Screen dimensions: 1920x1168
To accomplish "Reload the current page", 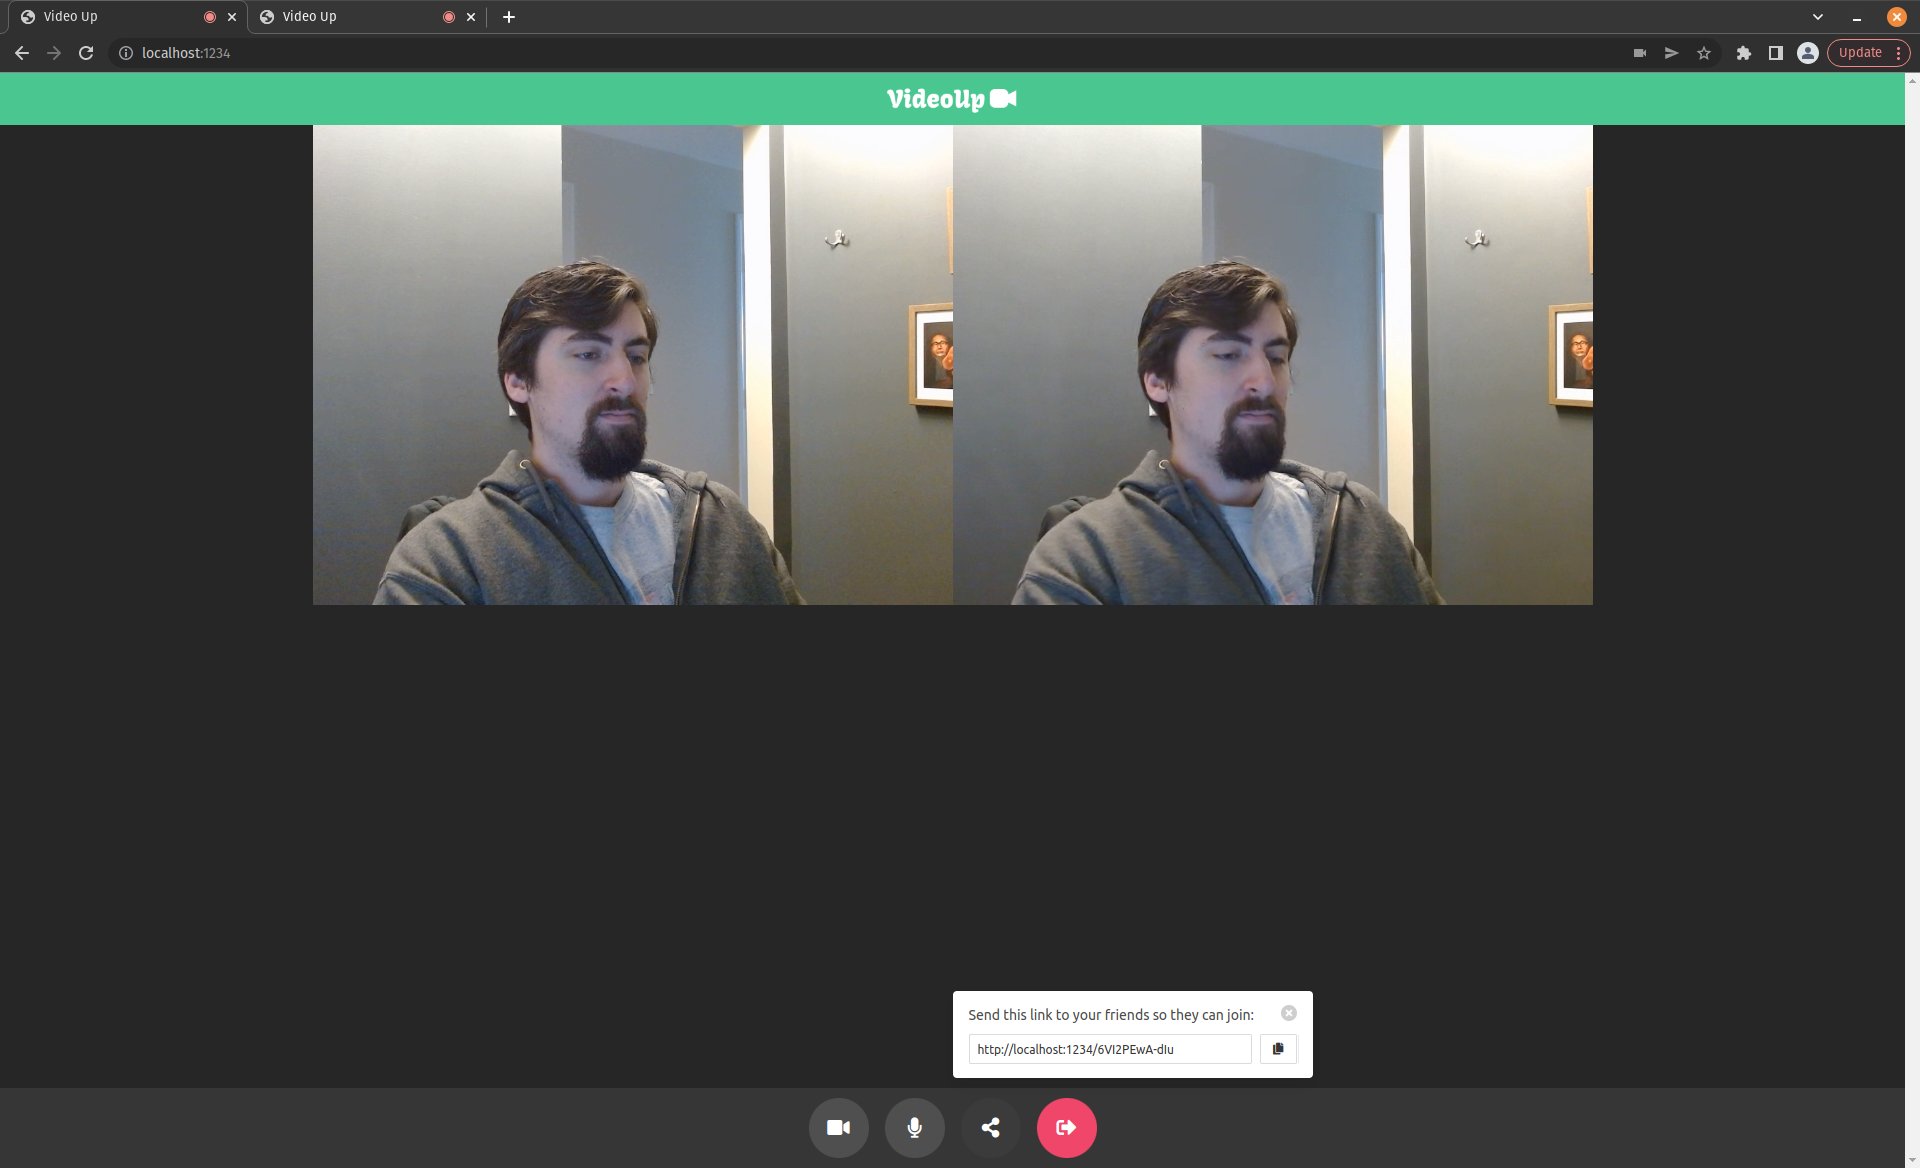I will 86,53.
